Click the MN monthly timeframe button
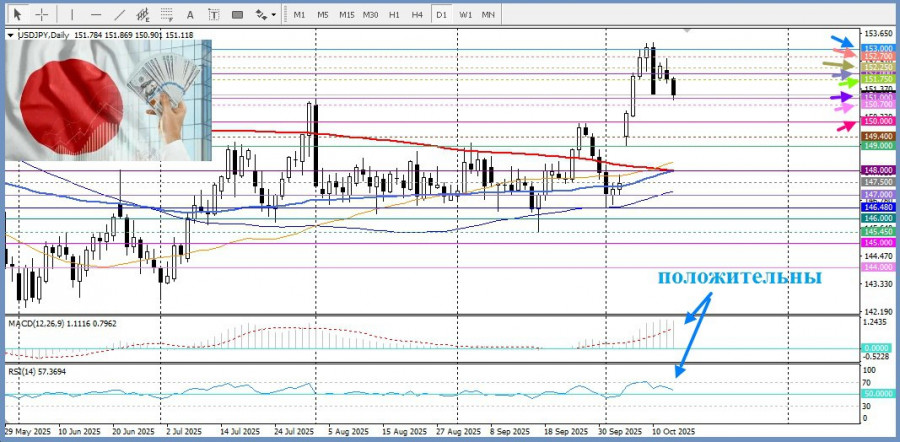The image size is (900, 442). (488, 15)
